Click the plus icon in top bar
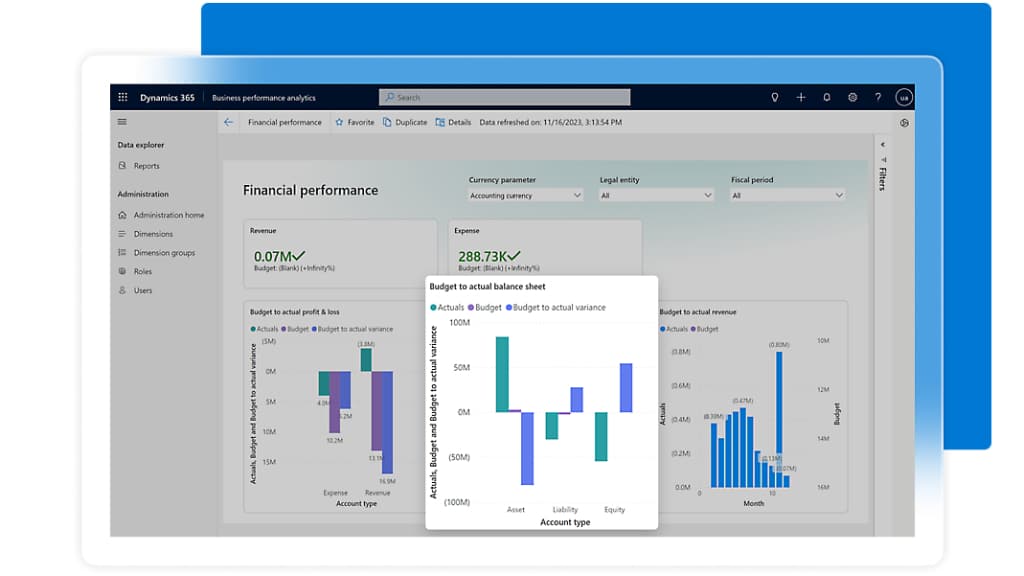Viewport: 1024px width, 576px height. pyautogui.click(x=800, y=98)
